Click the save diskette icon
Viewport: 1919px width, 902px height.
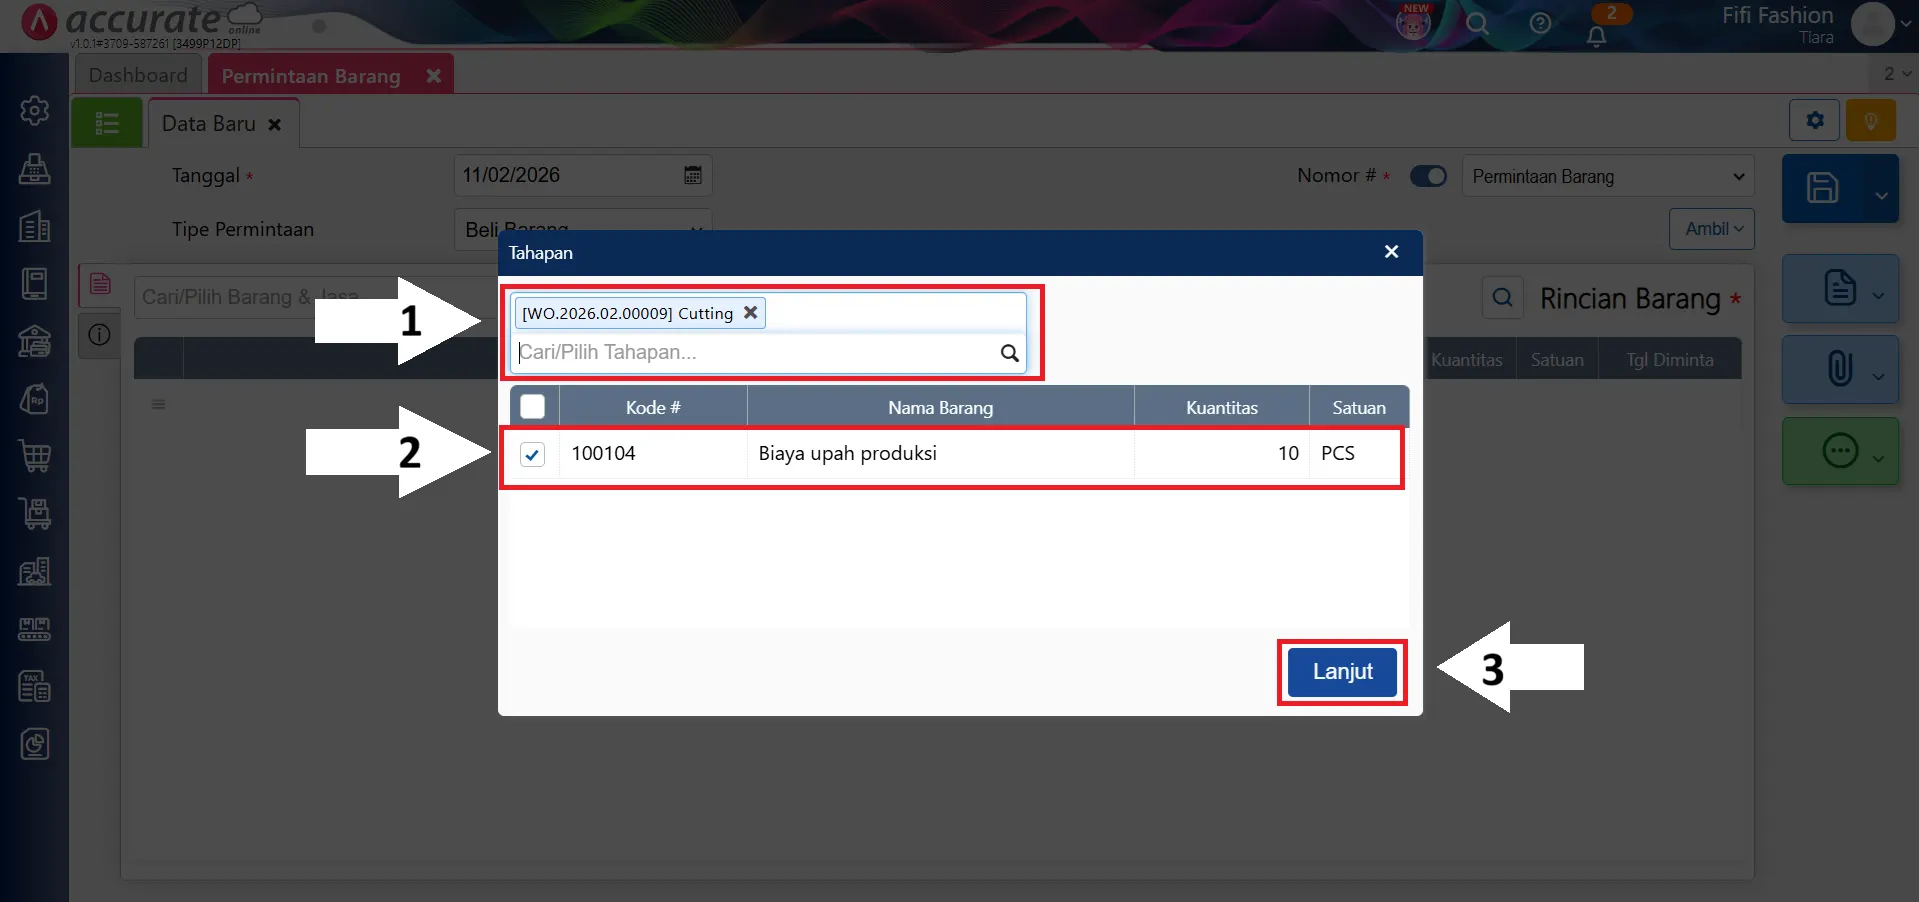(1821, 188)
